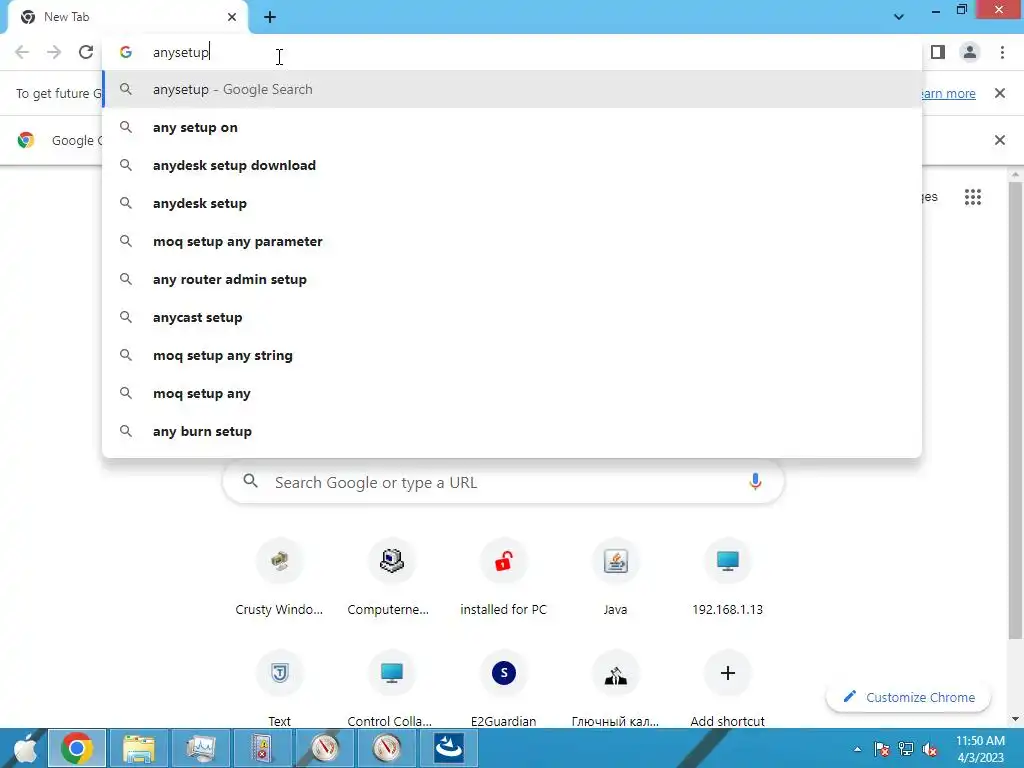Viewport: 1024px width, 768px height.
Task: Click the Customize Chrome button
Action: [x=908, y=697]
